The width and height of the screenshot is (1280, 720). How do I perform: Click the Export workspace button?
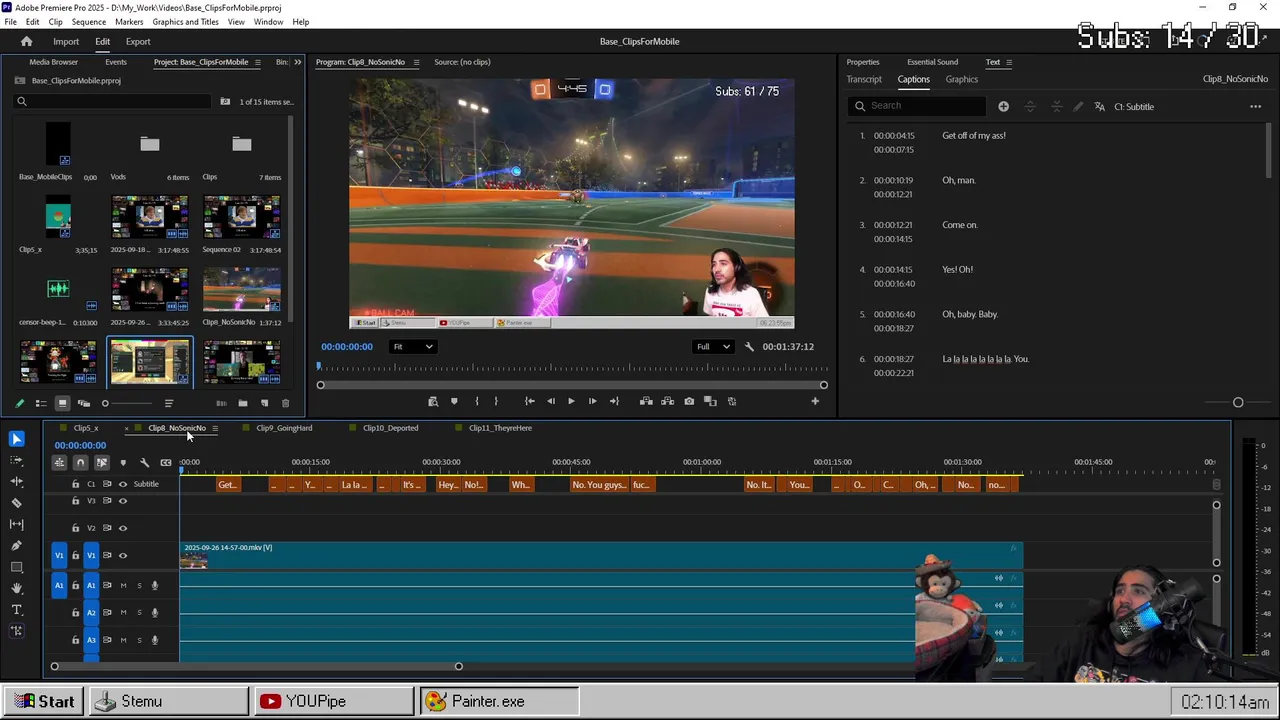click(x=138, y=41)
